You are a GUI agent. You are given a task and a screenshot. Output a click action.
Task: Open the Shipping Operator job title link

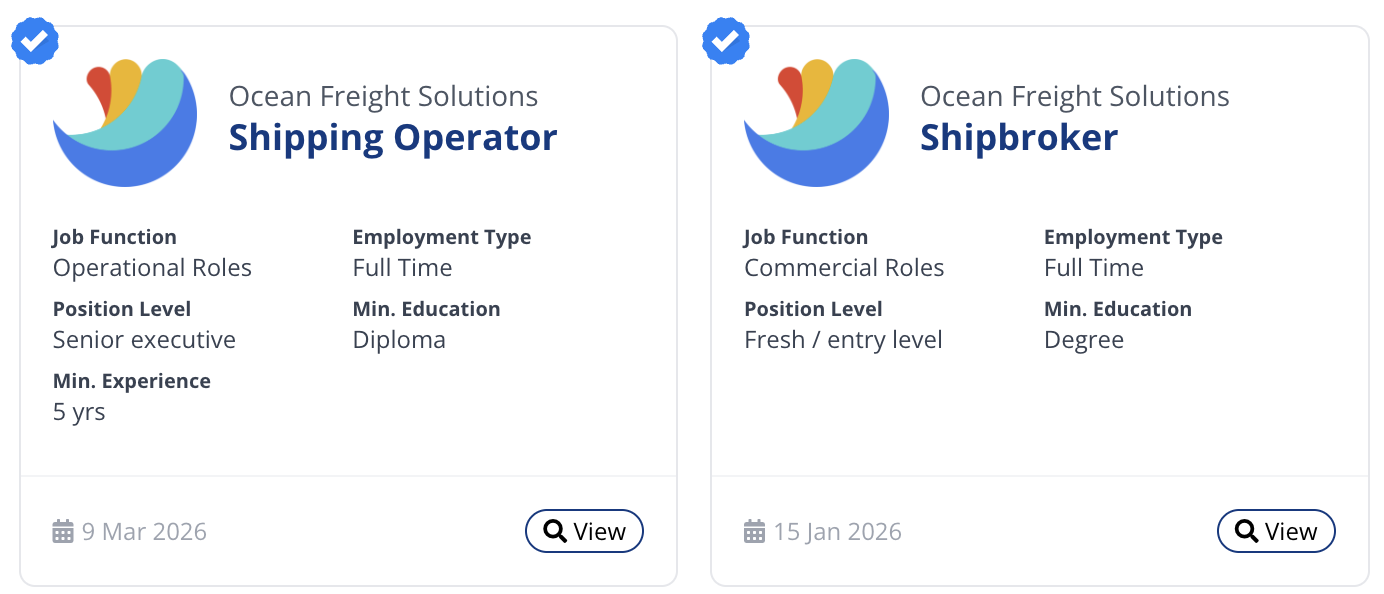coord(393,137)
